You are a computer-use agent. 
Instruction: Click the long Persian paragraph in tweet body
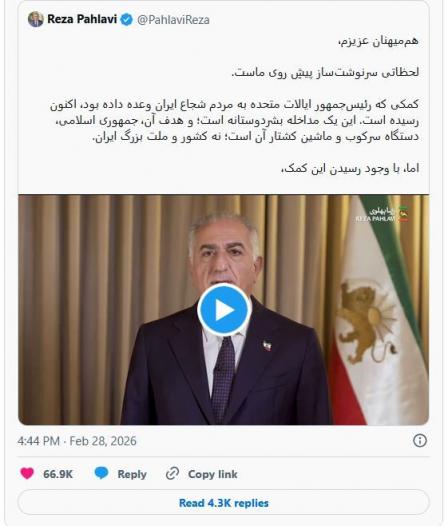tap(235, 121)
